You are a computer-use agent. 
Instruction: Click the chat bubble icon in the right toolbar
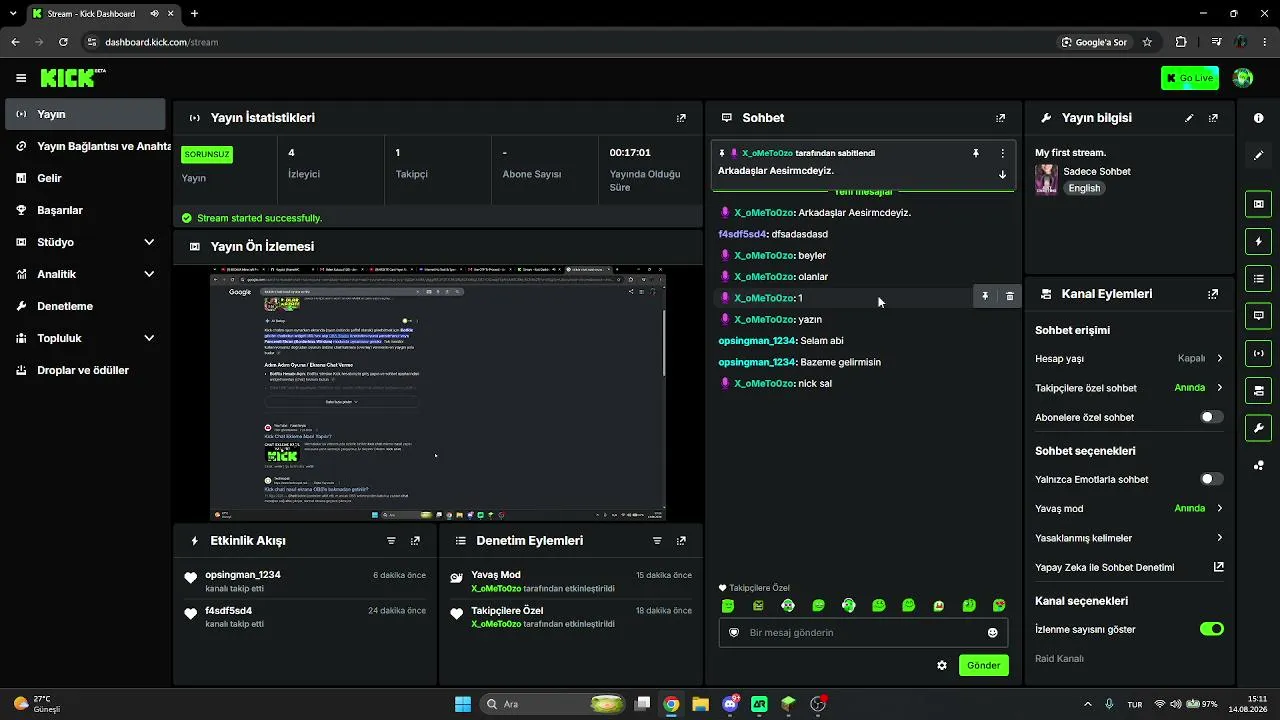click(1259, 315)
